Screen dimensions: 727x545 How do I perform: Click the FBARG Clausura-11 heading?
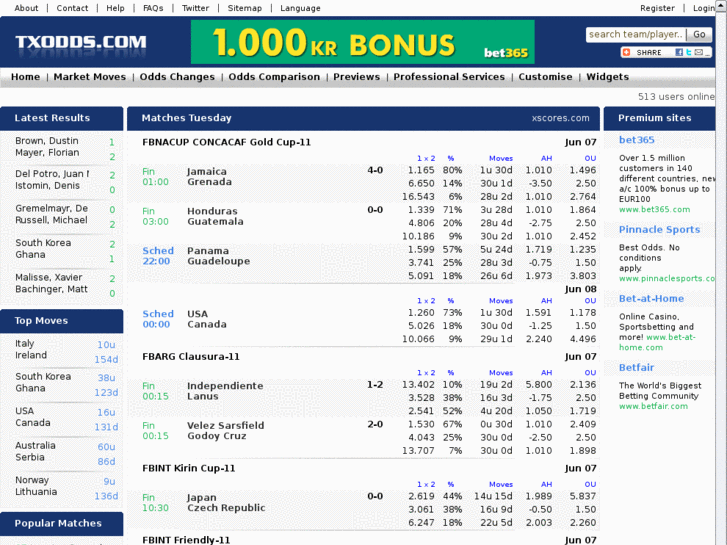[191, 356]
